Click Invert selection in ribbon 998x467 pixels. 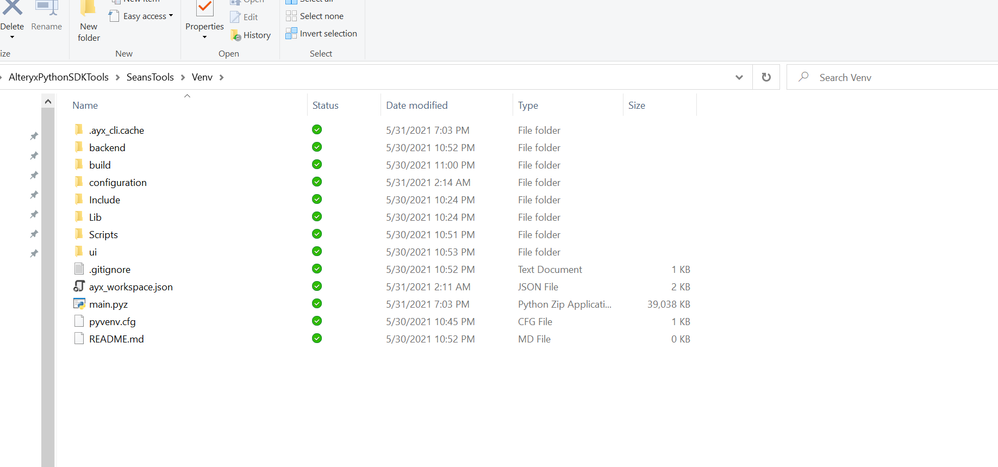tap(321, 33)
